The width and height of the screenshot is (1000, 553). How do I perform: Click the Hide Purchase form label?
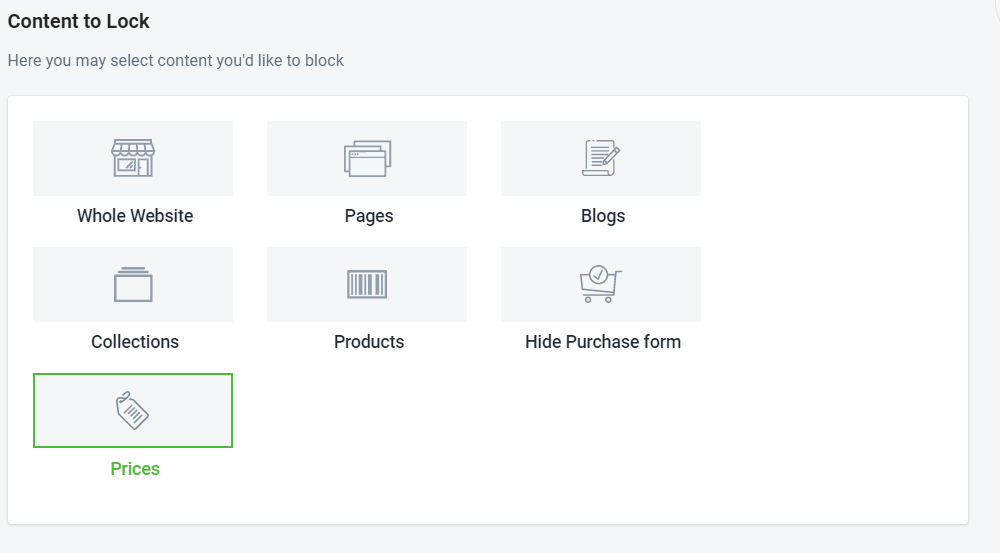click(x=603, y=342)
